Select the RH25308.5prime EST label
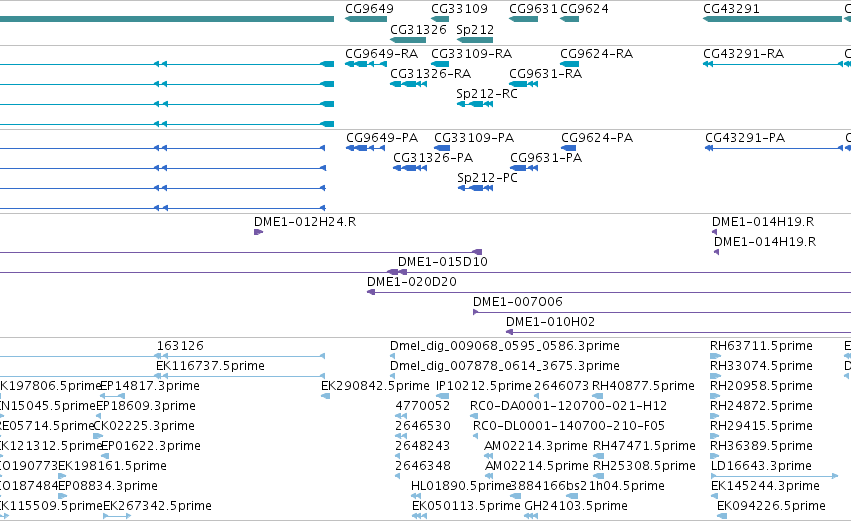 point(644,466)
